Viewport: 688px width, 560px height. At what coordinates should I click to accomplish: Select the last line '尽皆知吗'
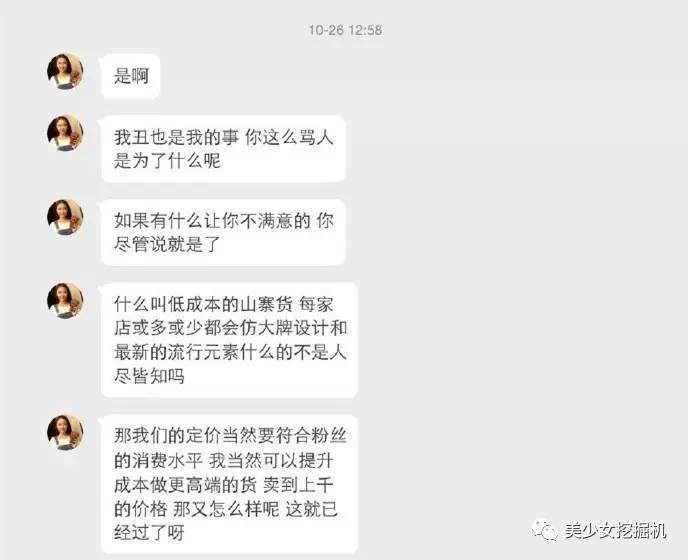click(x=149, y=376)
